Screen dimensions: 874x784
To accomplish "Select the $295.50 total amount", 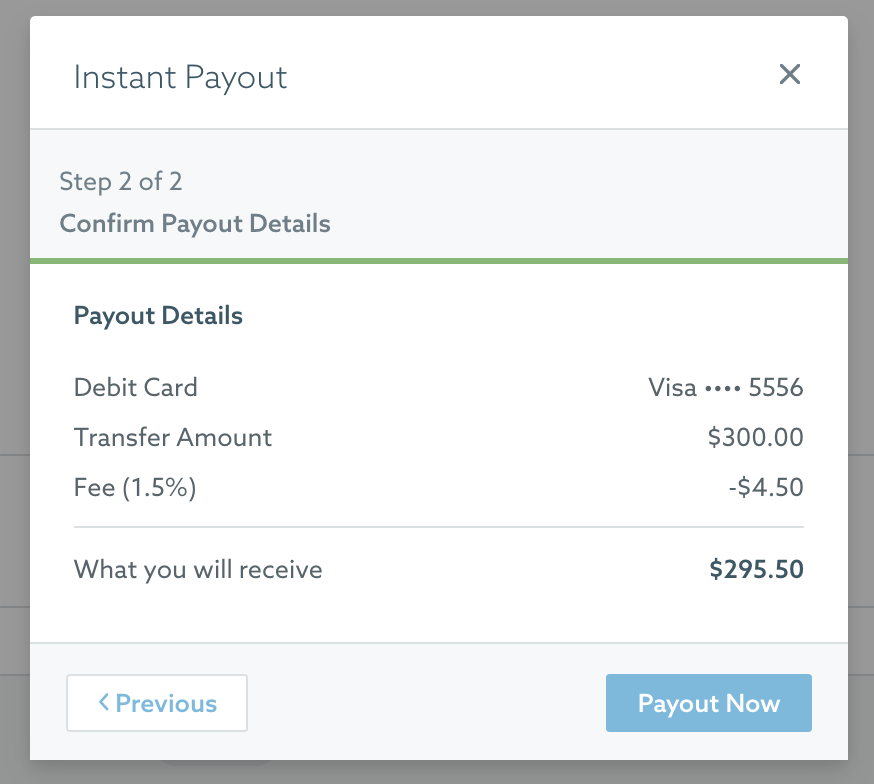I will pos(756,569).
